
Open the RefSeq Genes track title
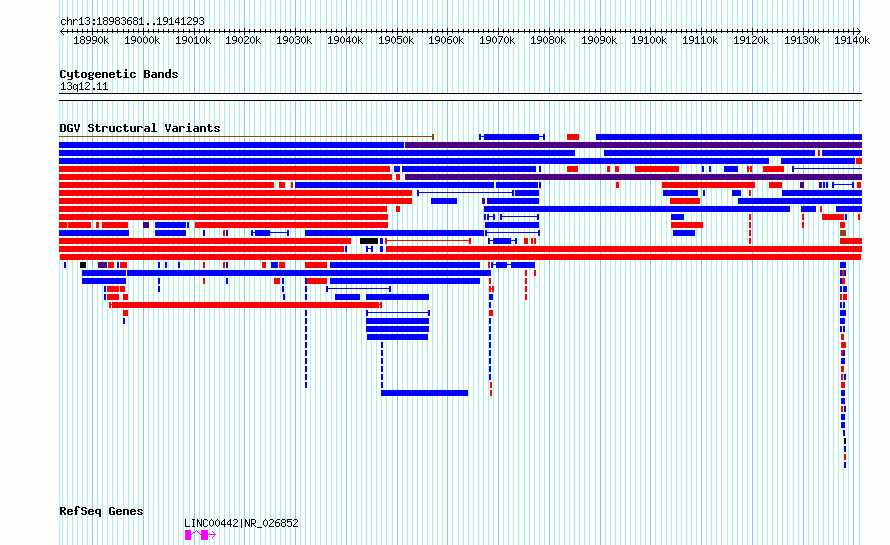102,511
